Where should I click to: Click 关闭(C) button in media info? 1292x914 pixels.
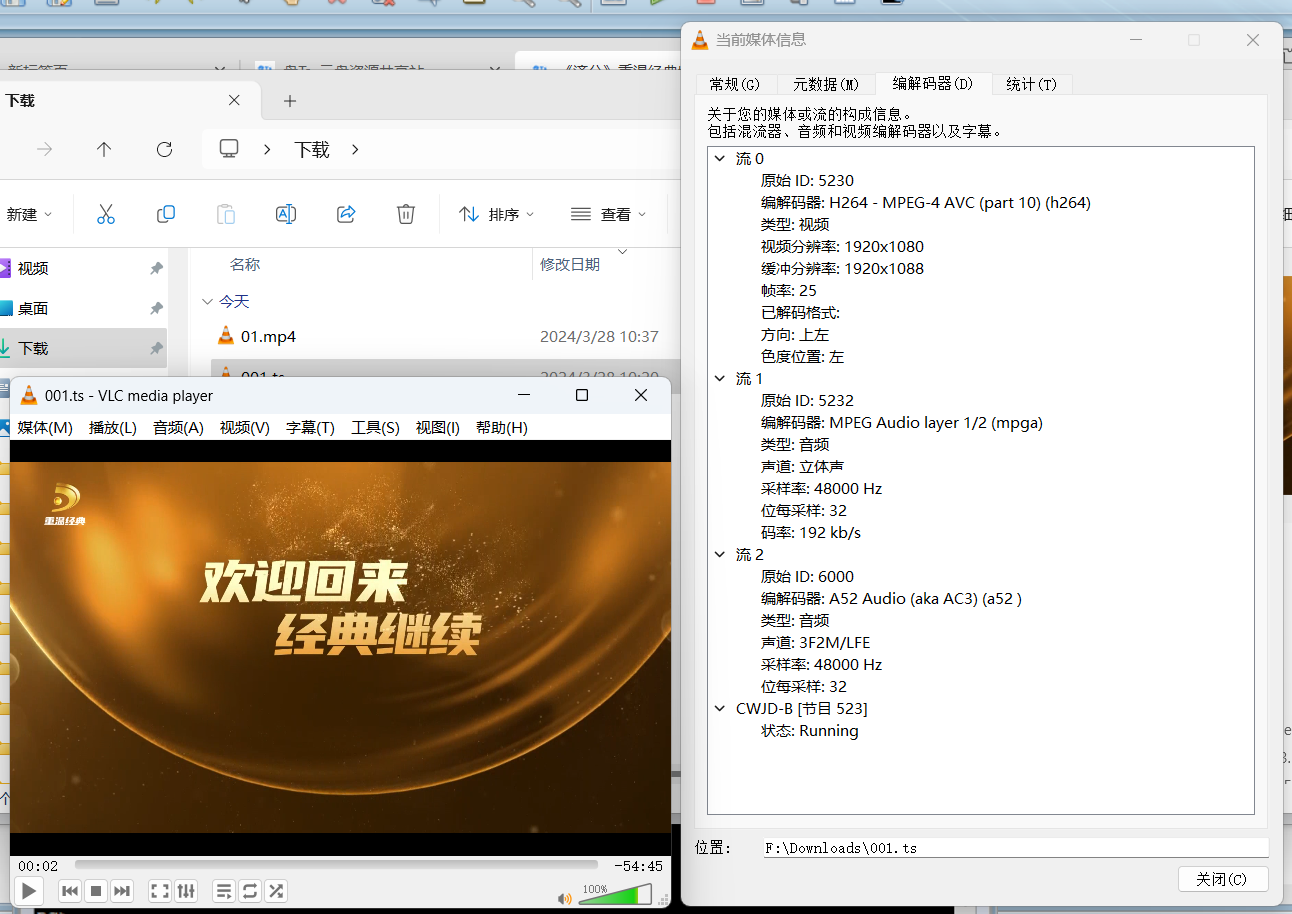pyautogui.click(x=1223, y=879)
